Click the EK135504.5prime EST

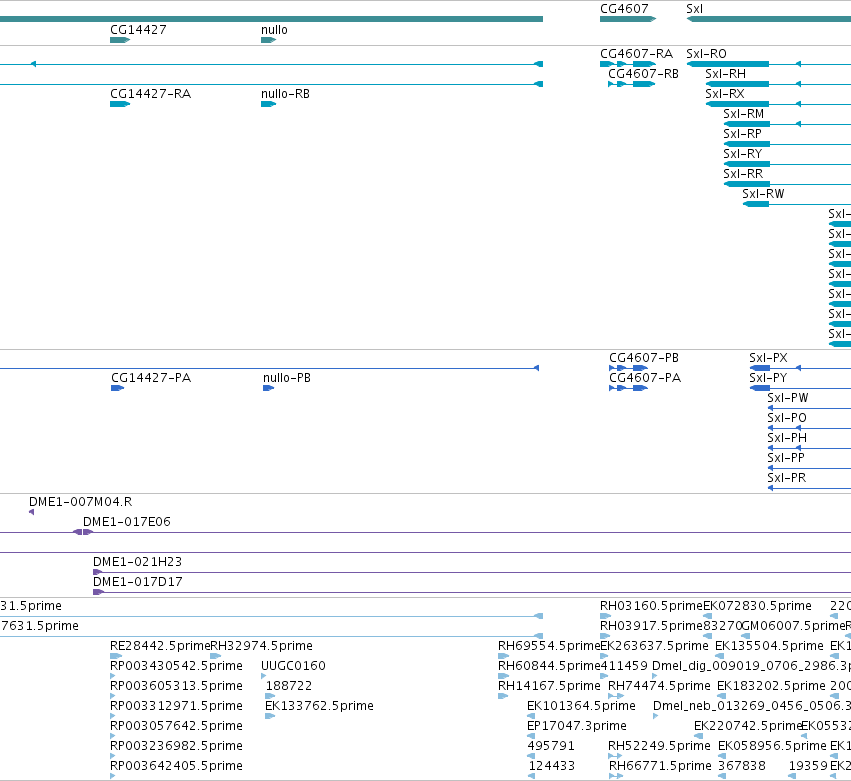[x=720, y=656]
